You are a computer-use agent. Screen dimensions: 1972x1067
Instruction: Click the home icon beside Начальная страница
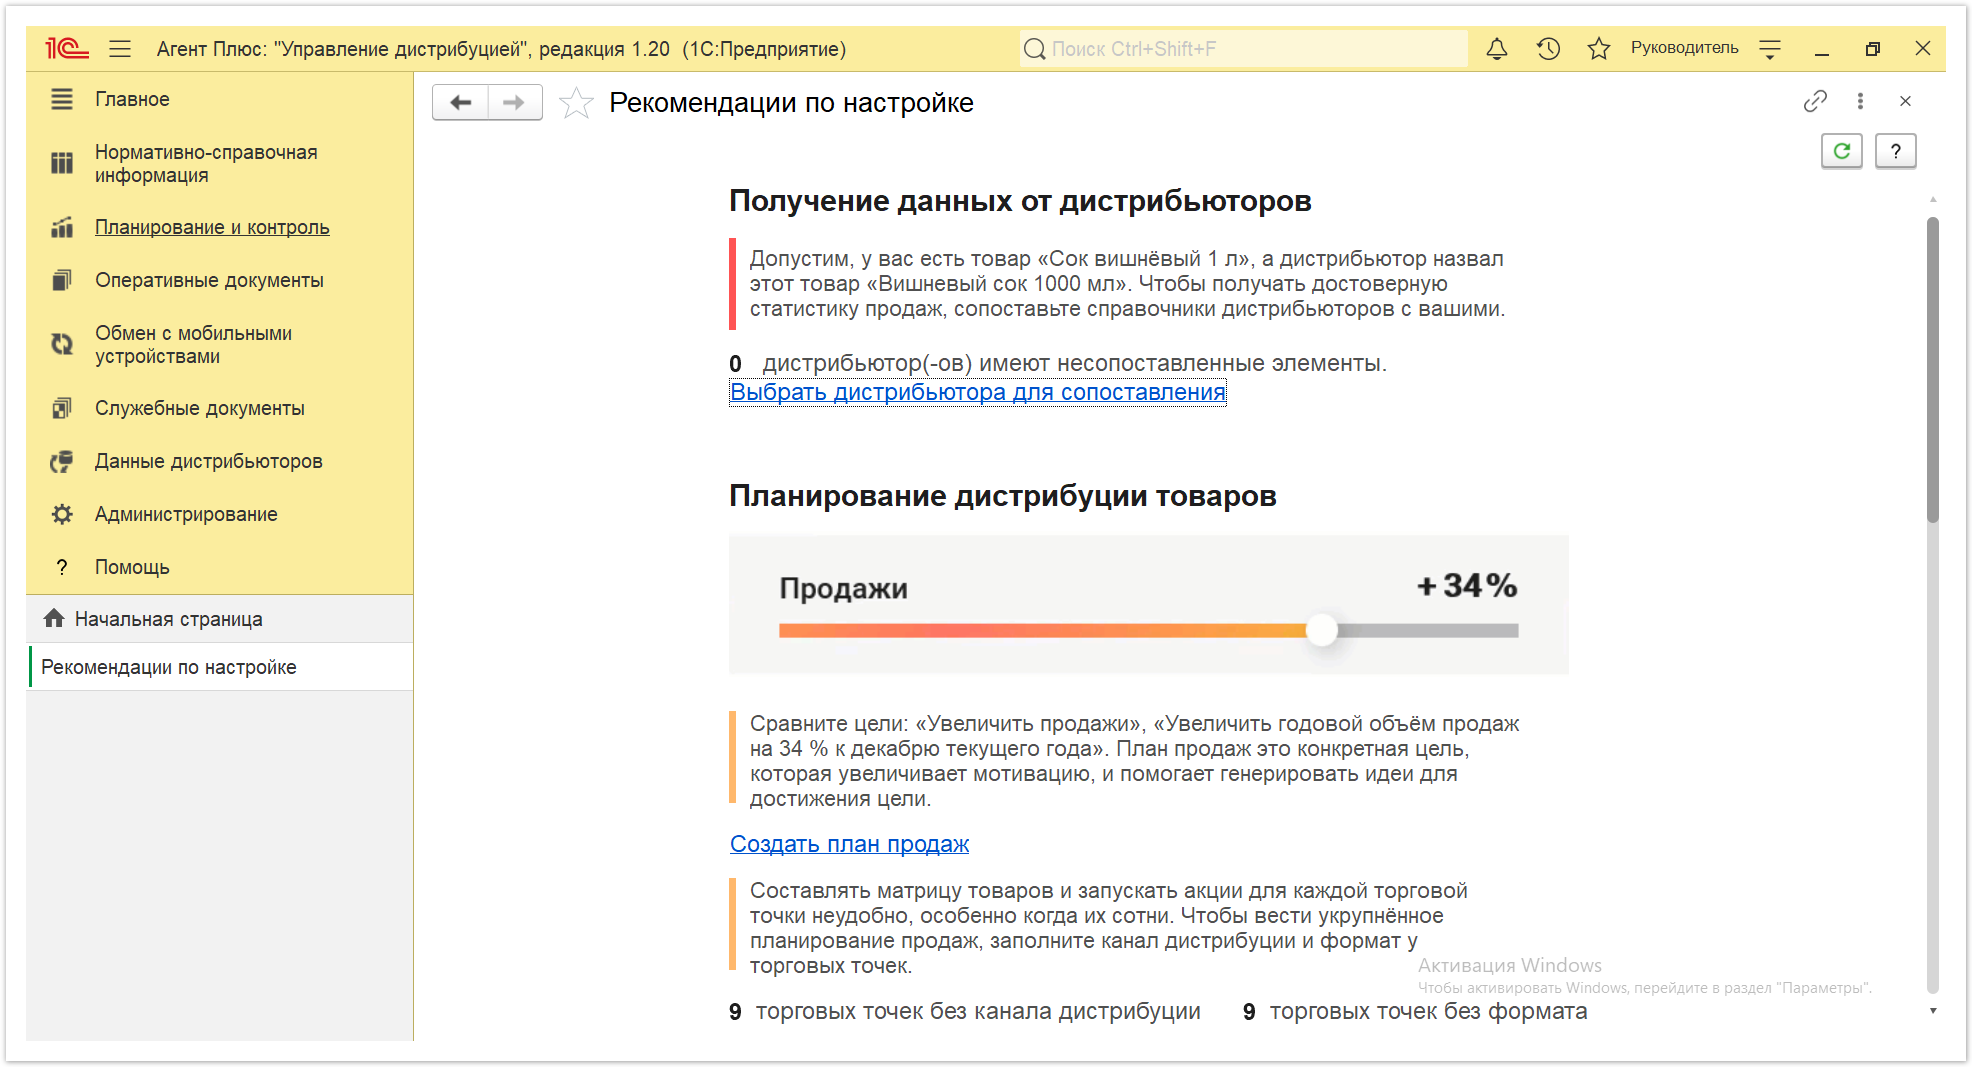click(54, 618)
